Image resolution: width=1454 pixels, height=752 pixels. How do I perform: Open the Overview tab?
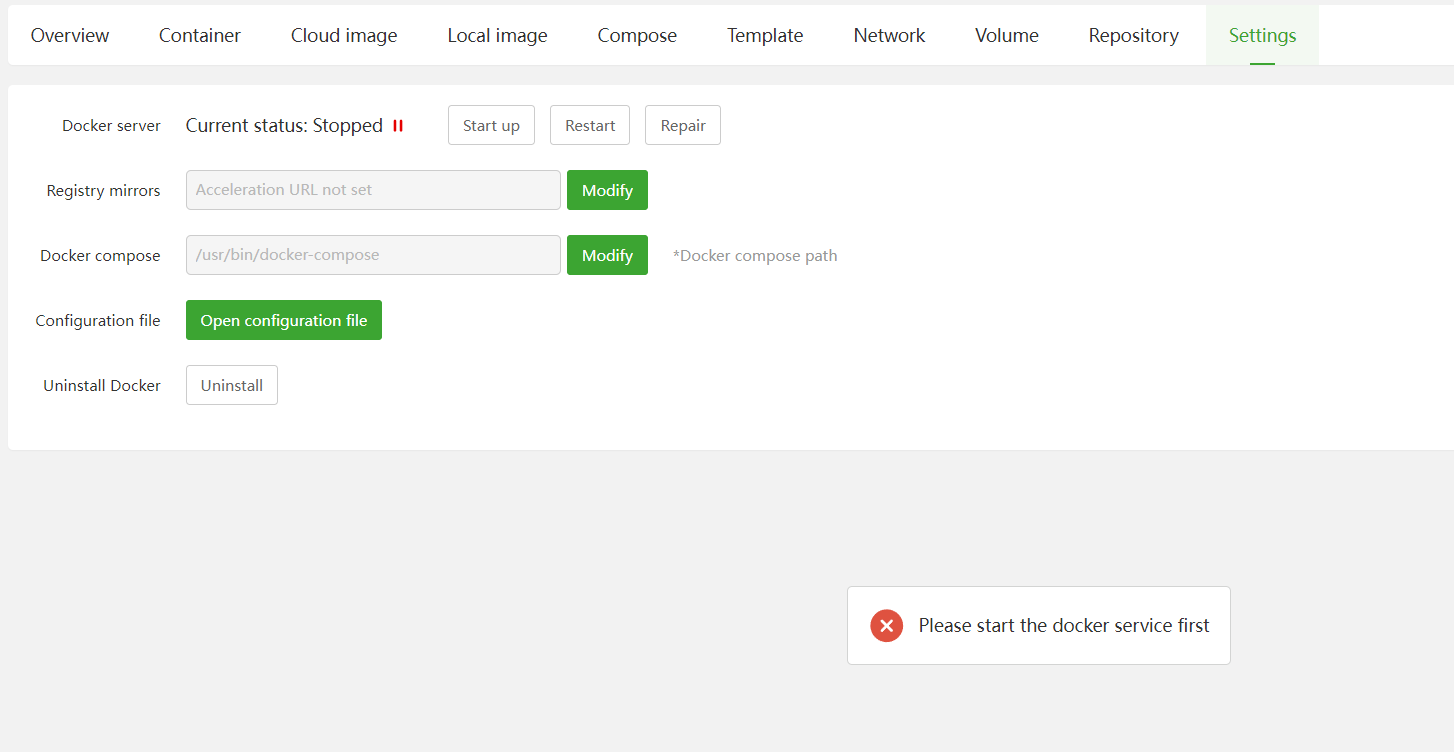point(70,36)
